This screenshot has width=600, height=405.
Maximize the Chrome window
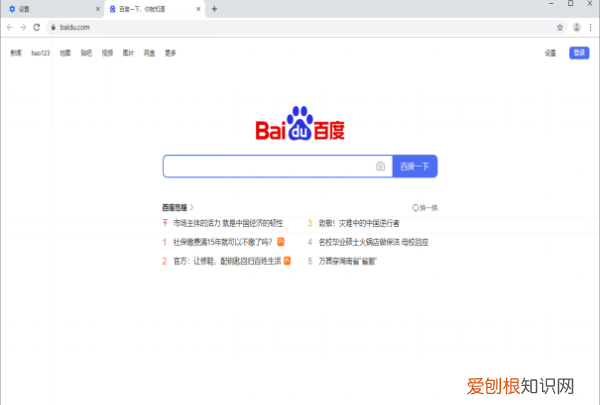[571, 3]
